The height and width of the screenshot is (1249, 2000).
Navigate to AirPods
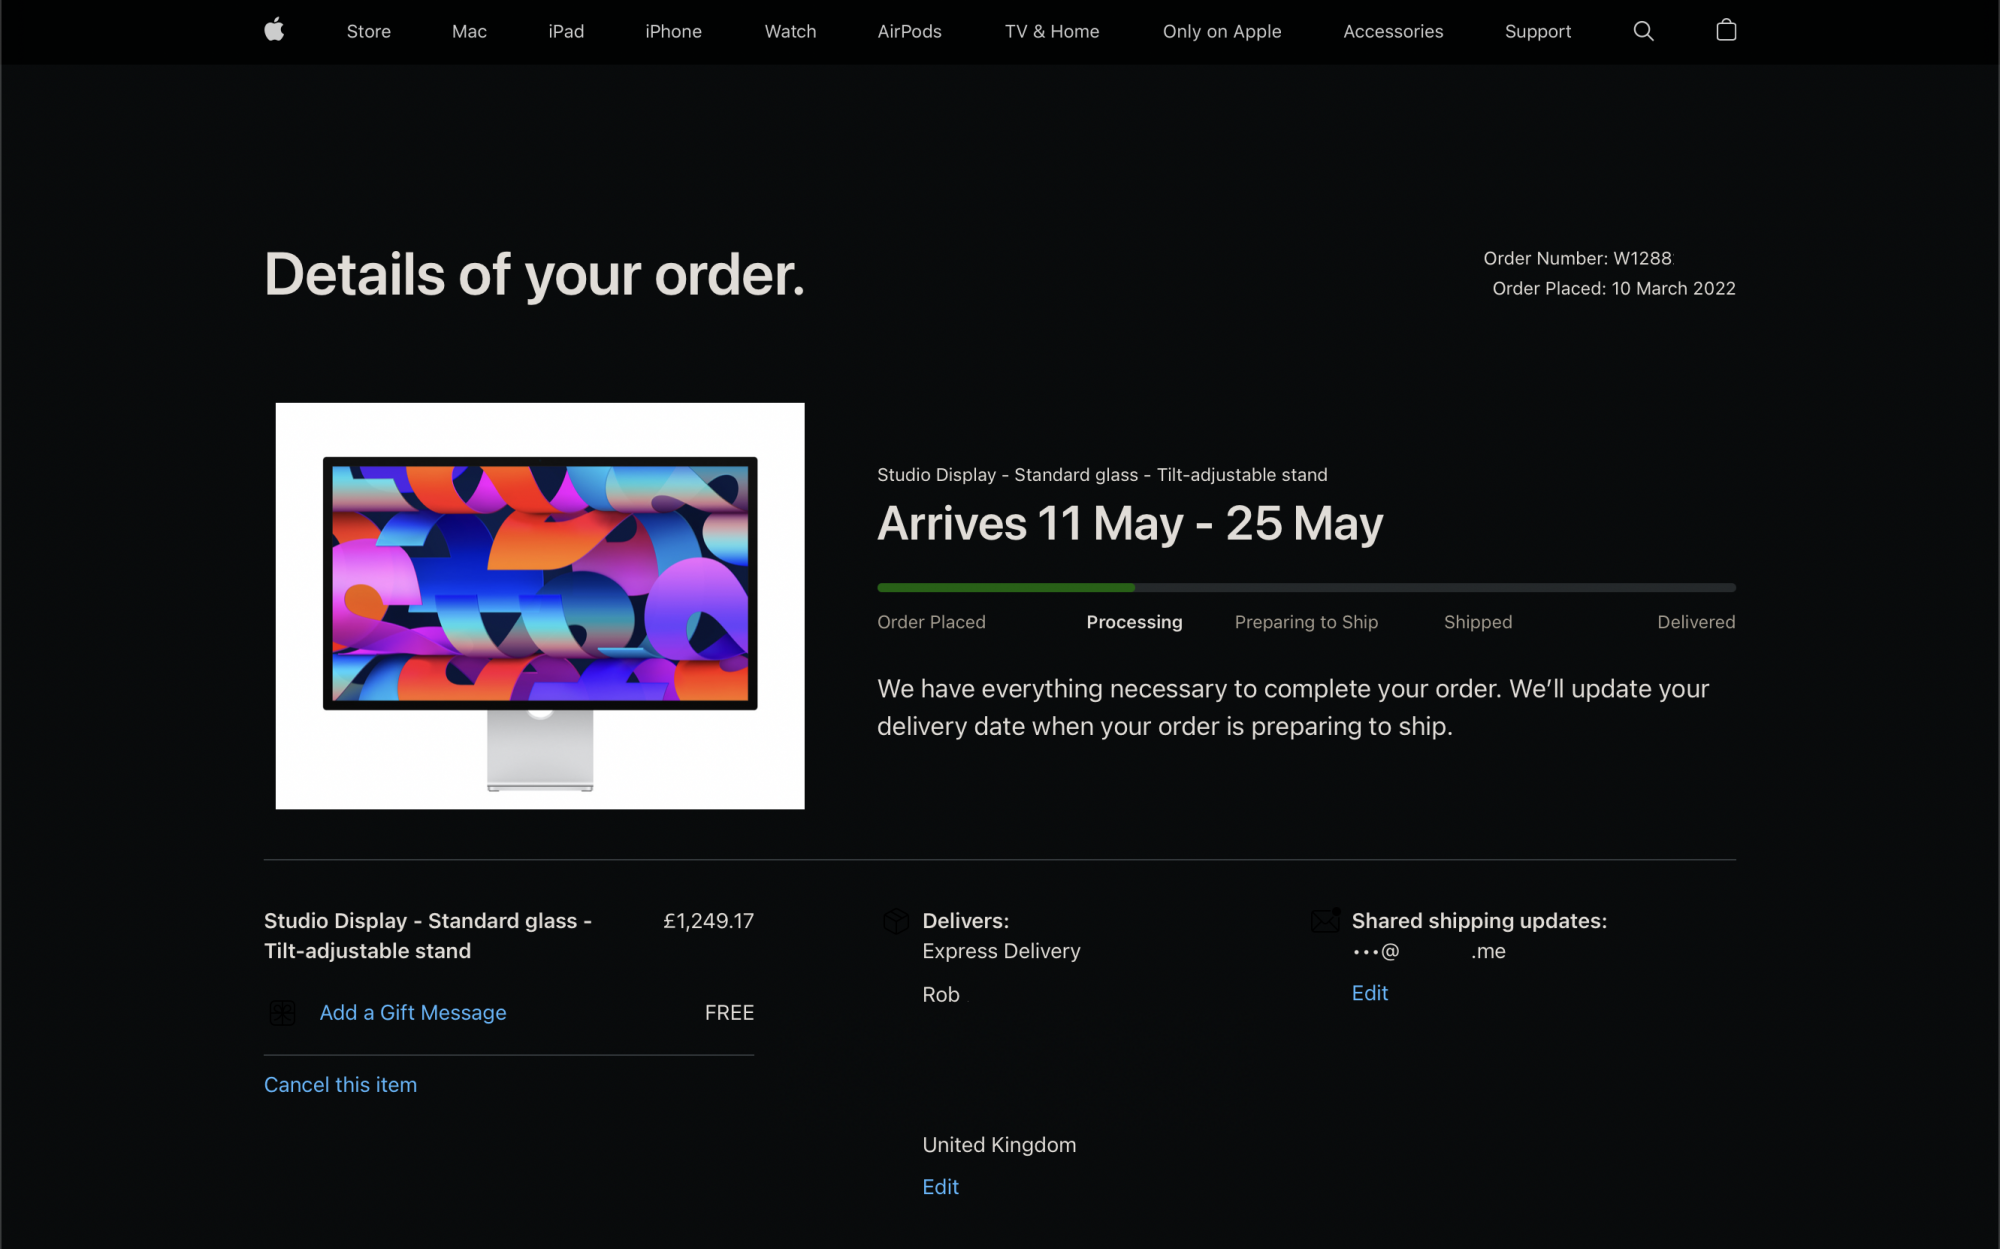point(909,31)
